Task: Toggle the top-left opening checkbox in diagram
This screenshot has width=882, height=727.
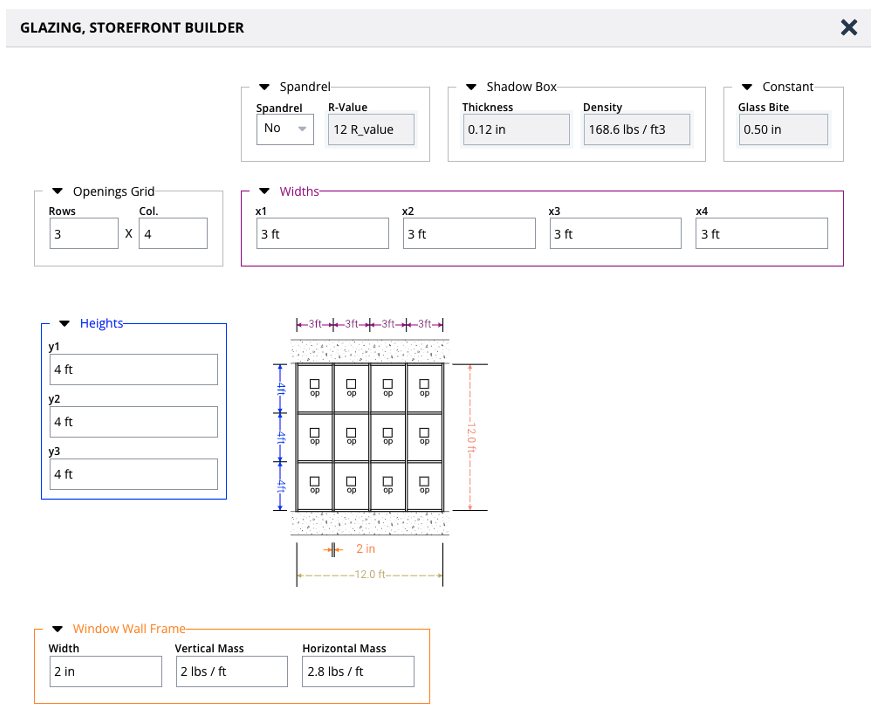Action: click(315, 384)
